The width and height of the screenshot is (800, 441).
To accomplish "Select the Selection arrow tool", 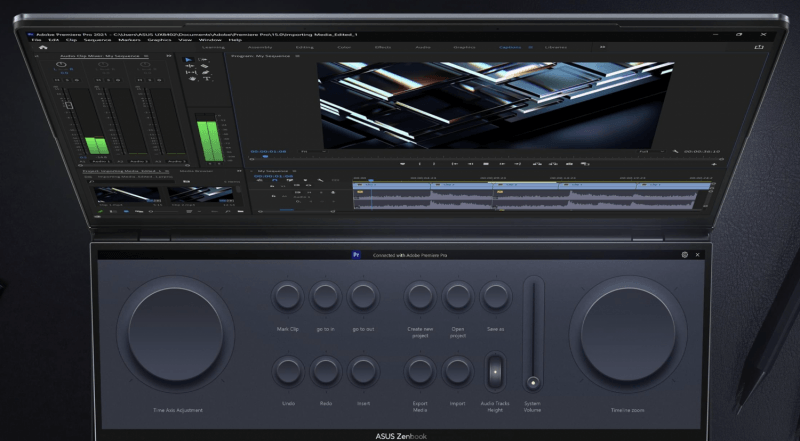I will pyautogui.click(x=189, y=60).
